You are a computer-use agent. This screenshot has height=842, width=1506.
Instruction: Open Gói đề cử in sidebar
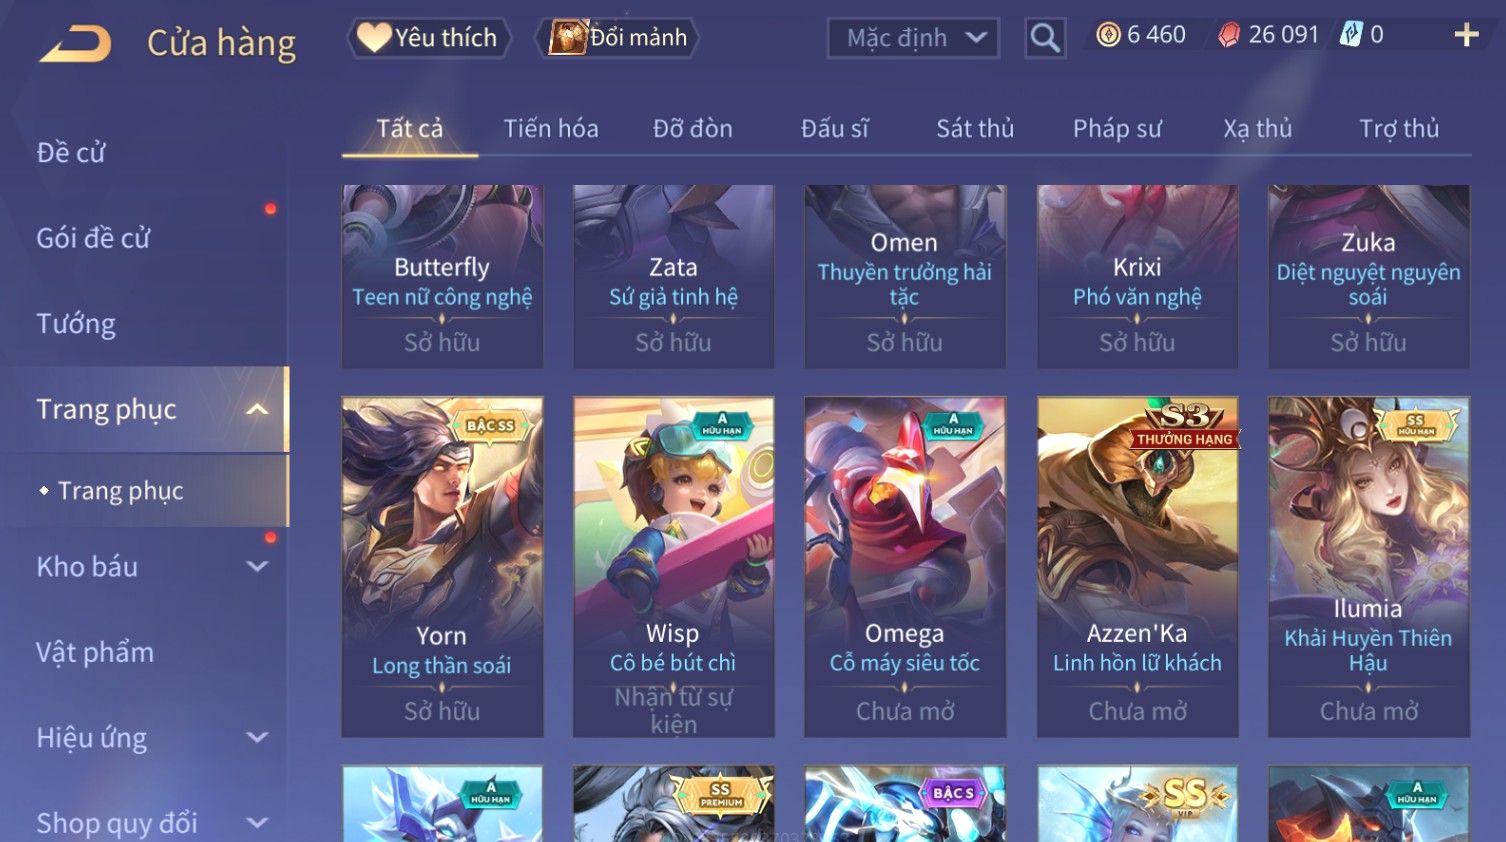(x=93, y=238)
